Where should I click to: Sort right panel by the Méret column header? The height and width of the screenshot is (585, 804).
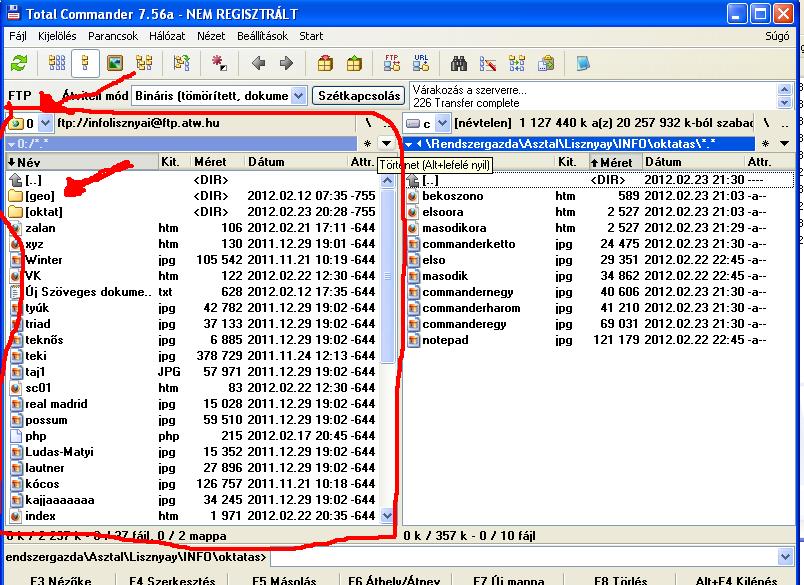614,162
